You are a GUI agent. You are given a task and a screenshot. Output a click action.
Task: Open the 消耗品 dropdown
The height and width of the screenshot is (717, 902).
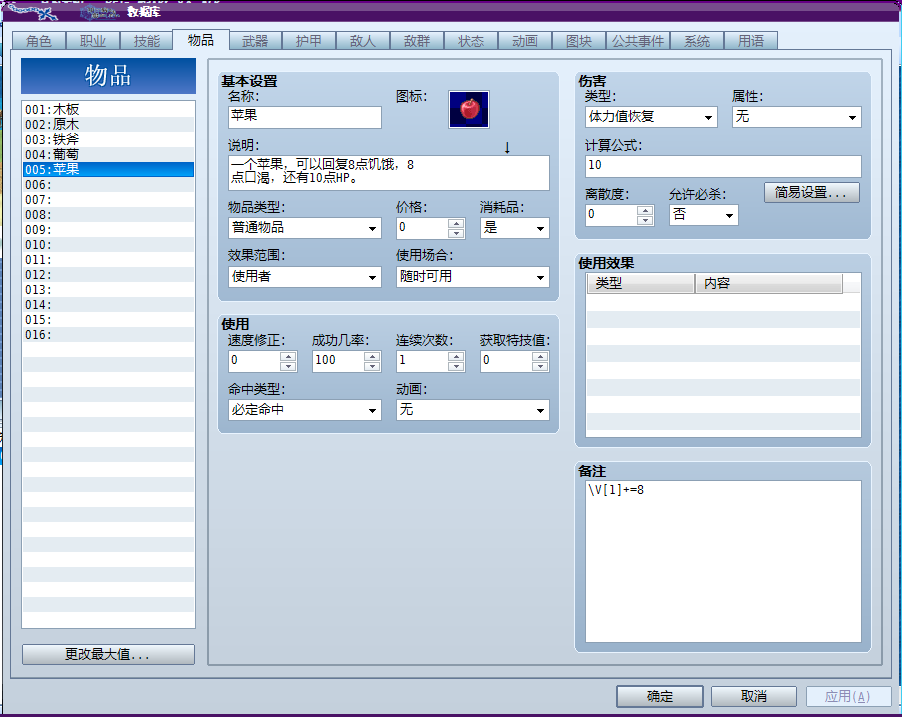514,228
